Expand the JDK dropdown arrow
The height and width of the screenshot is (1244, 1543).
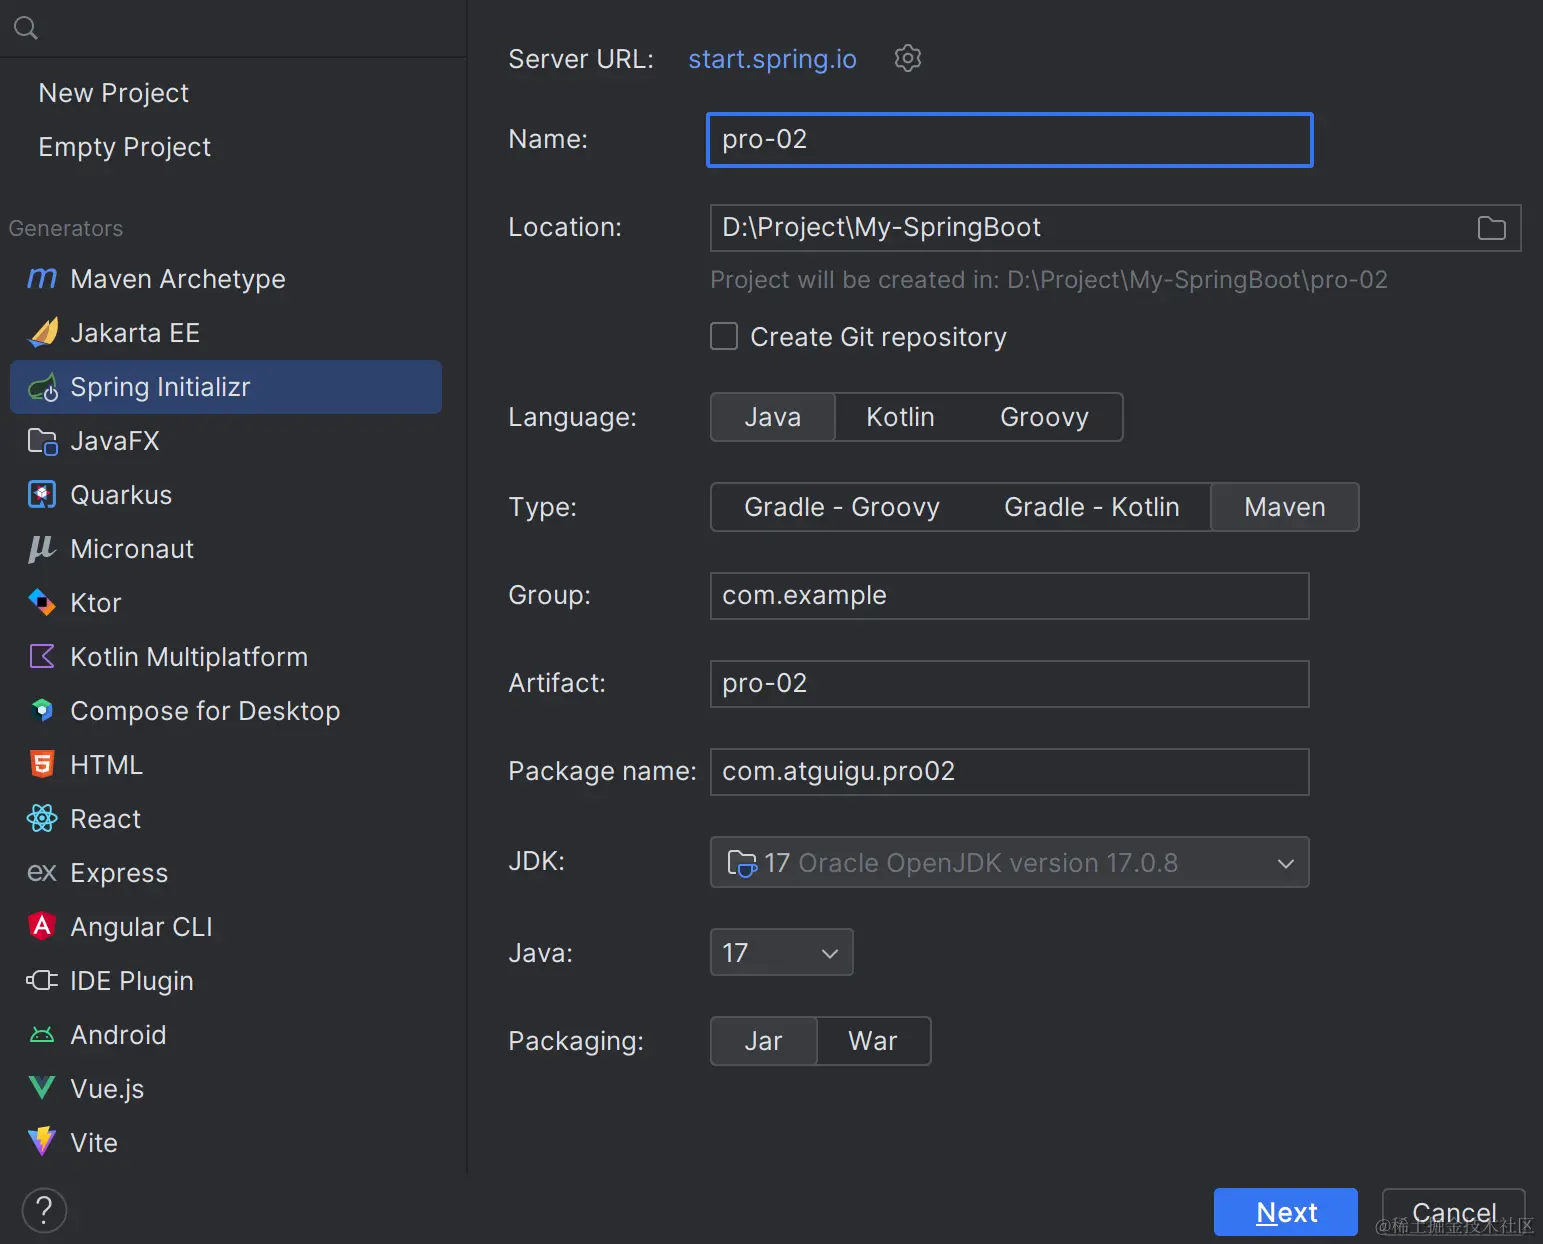click(1286, 863)
